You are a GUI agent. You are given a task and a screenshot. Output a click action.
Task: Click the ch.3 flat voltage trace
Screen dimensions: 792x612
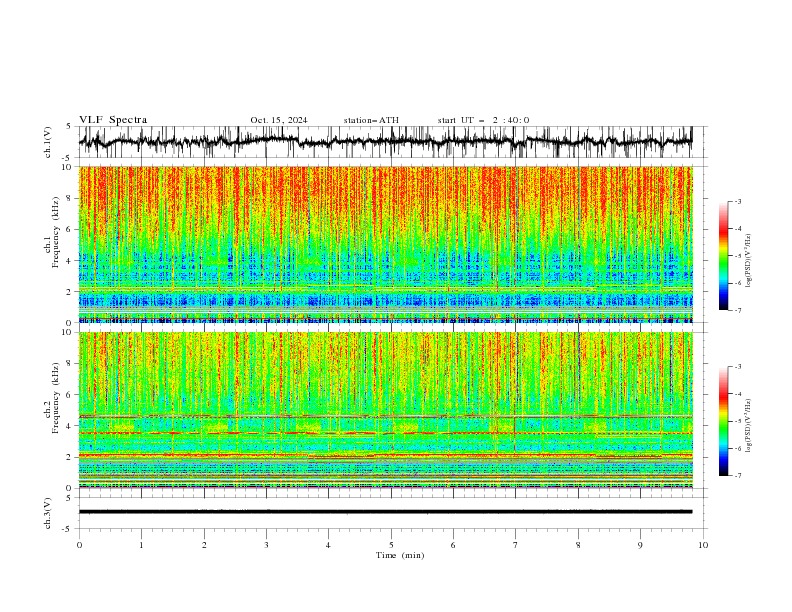click(385, 512)
